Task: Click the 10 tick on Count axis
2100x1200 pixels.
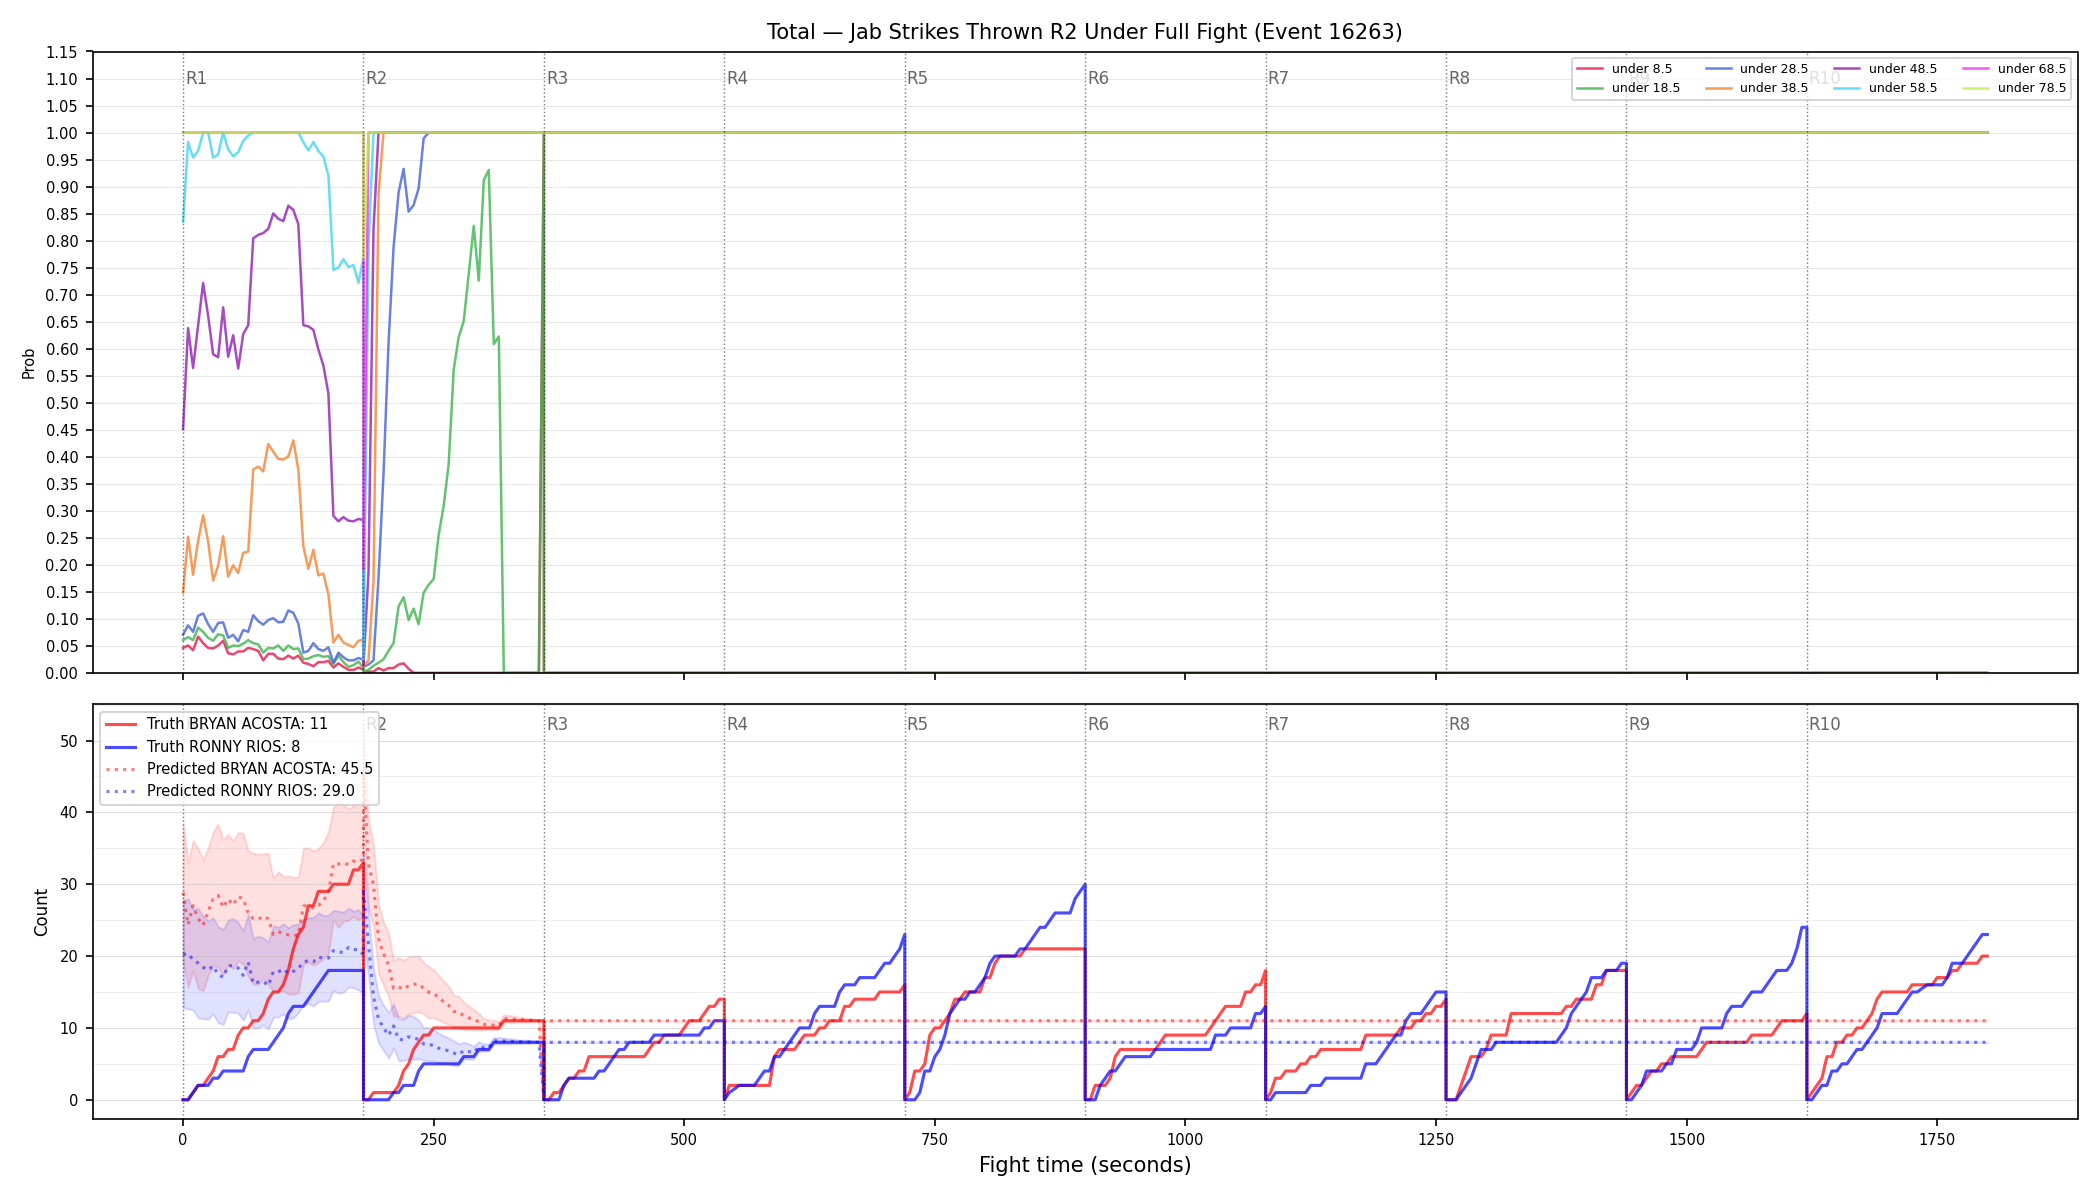Action: tap(69, 1028)
